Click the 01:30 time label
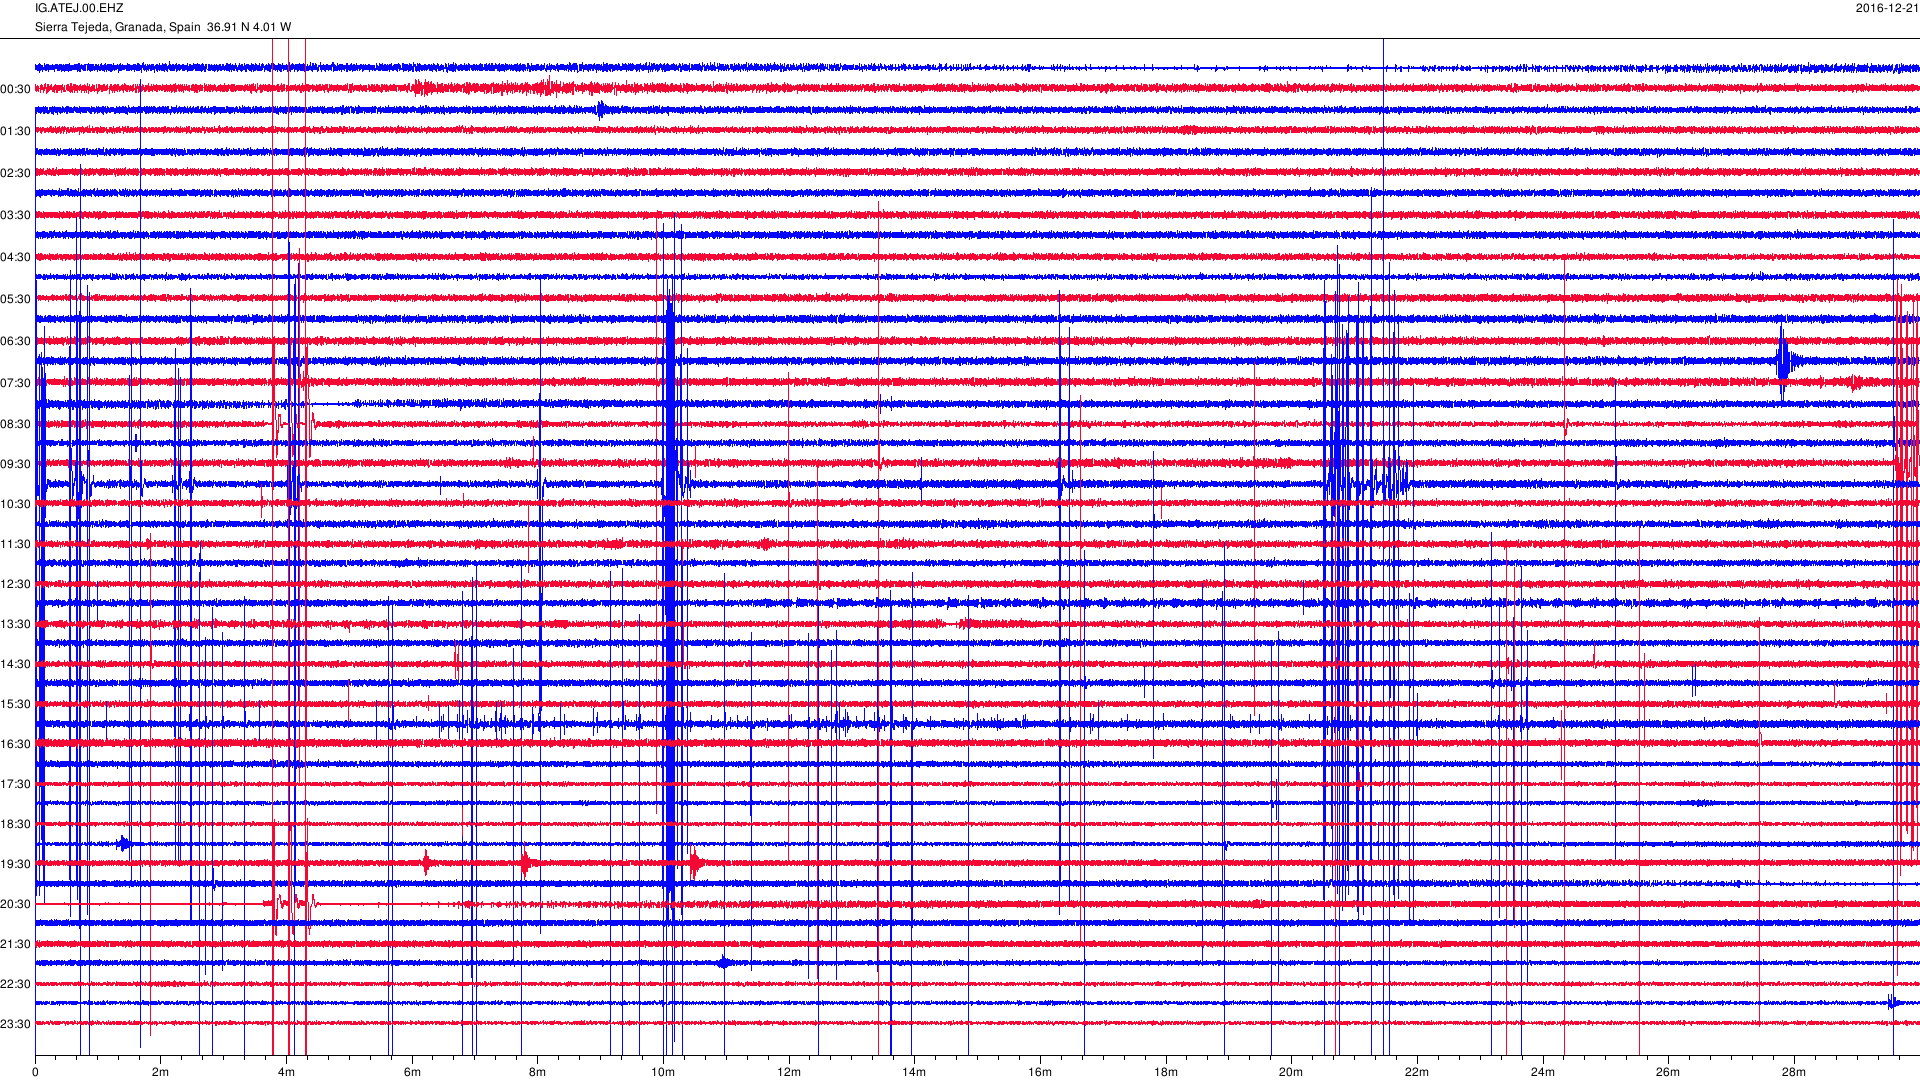The width and height of the screenshot is (1920, 1080). point(16,131)
